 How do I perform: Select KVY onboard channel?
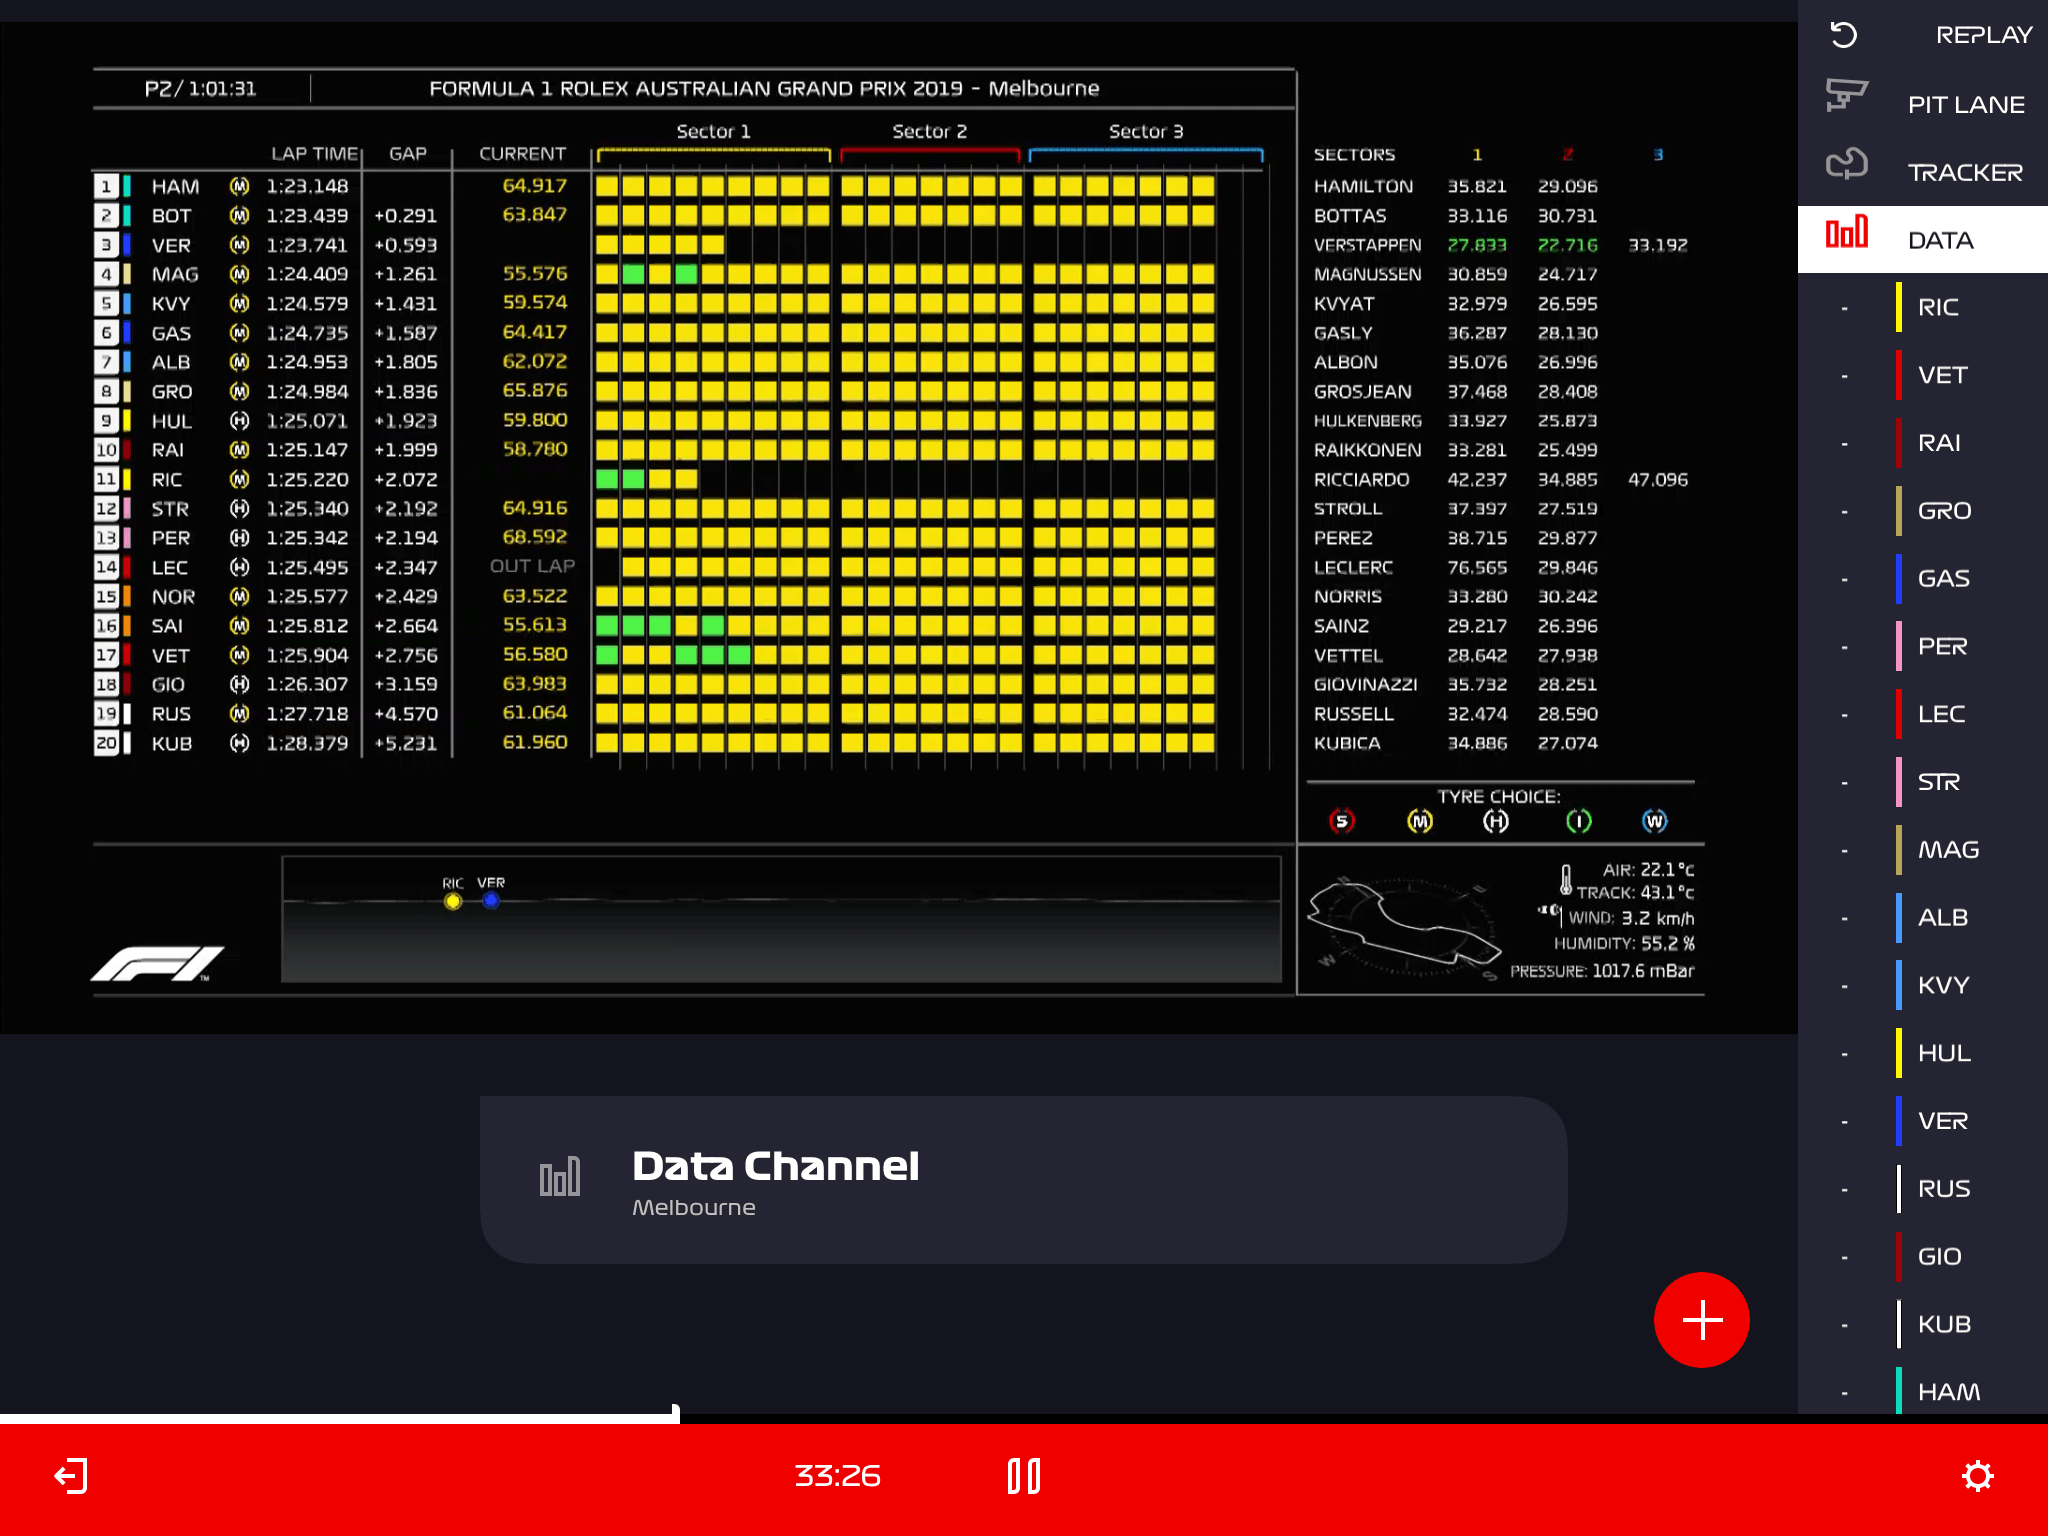[1923, 985]
